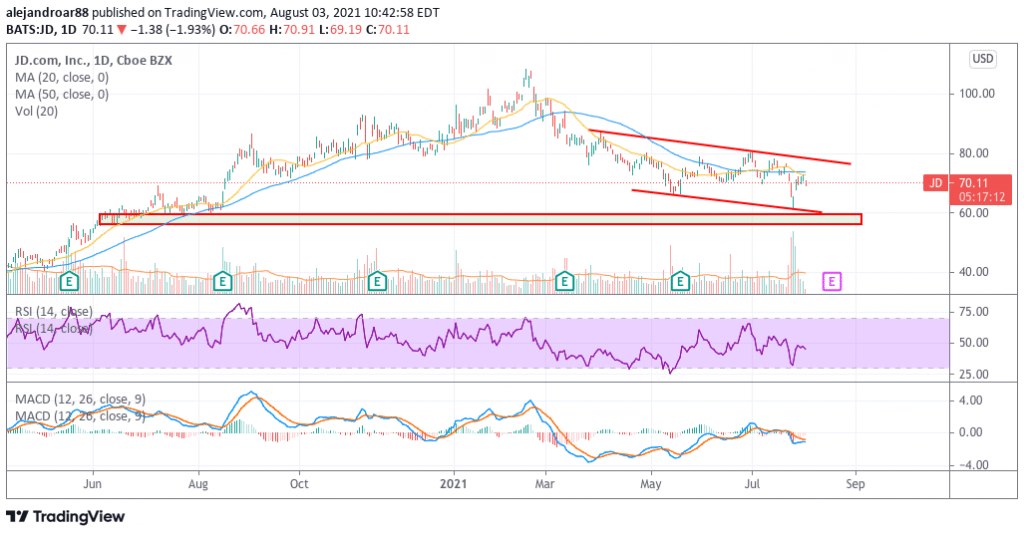Click the 4.00 MACD axis label

click(970, 400)
